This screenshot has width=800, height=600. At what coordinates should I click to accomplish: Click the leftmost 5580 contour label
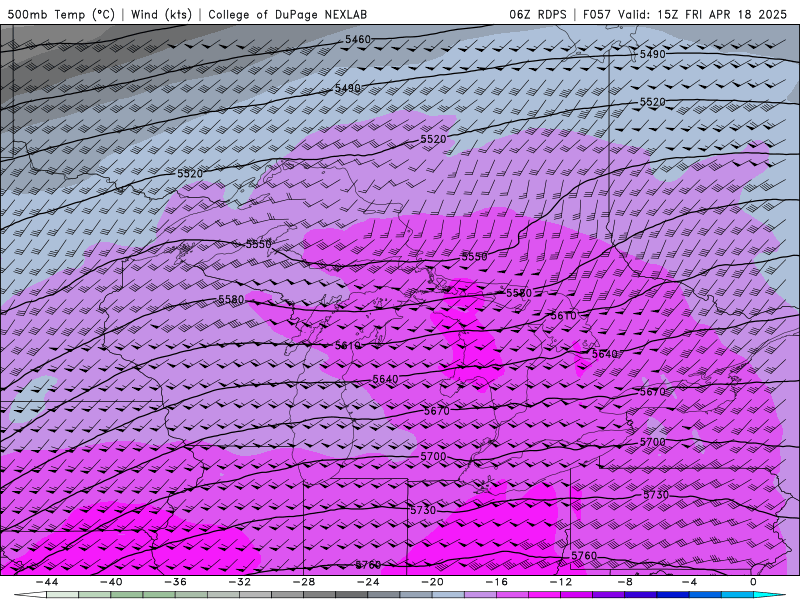(x=231, y=299)
